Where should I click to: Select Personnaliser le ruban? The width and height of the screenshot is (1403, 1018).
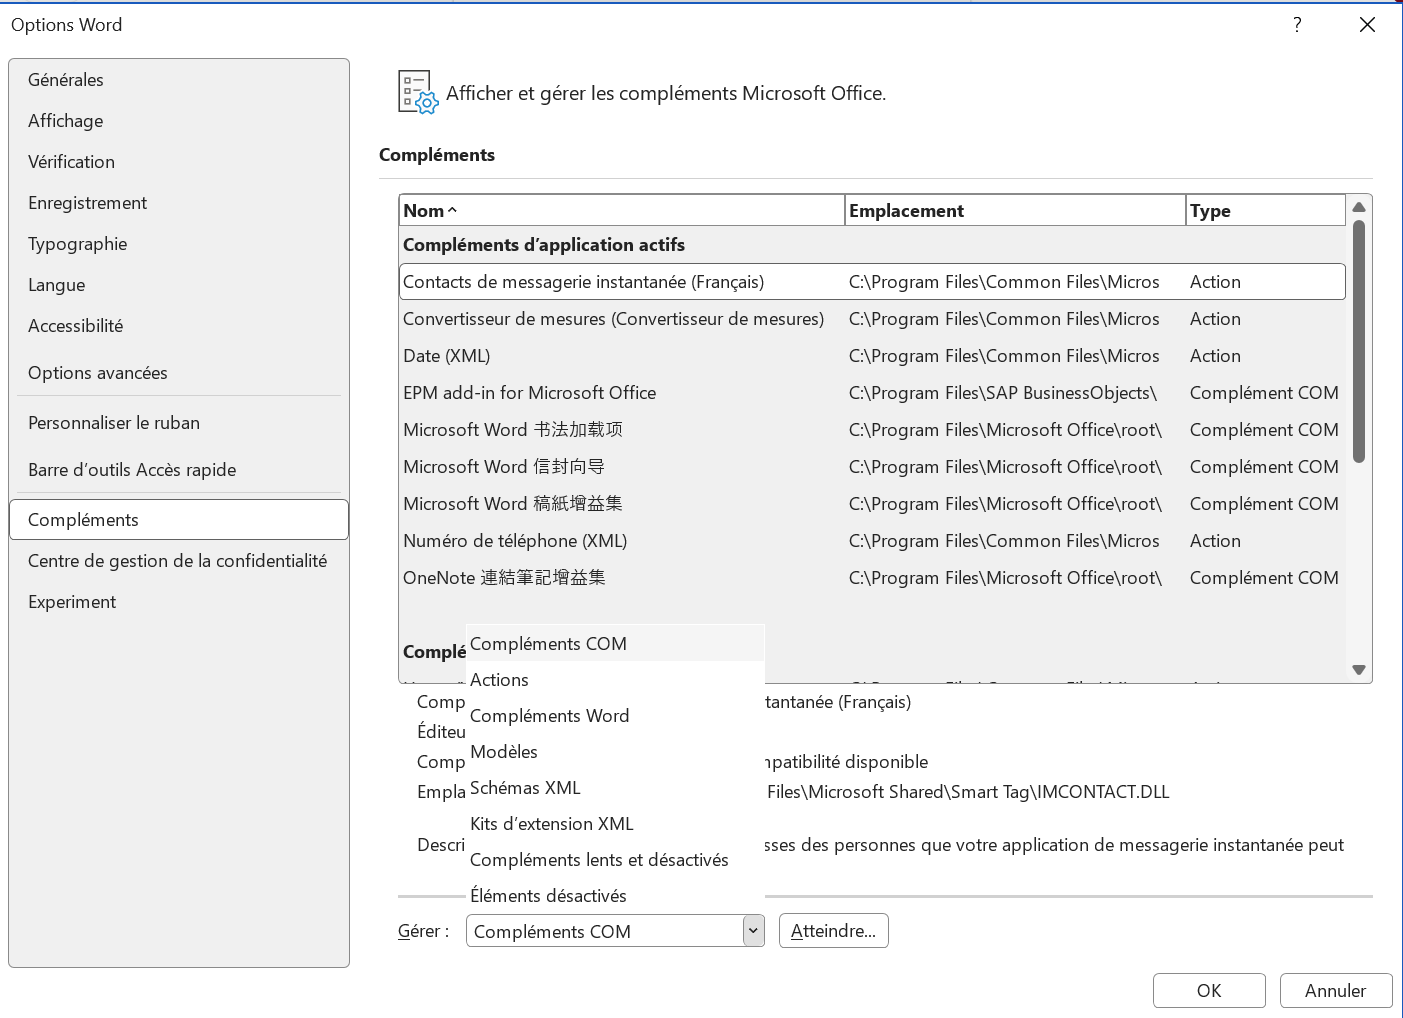[179, 423]
